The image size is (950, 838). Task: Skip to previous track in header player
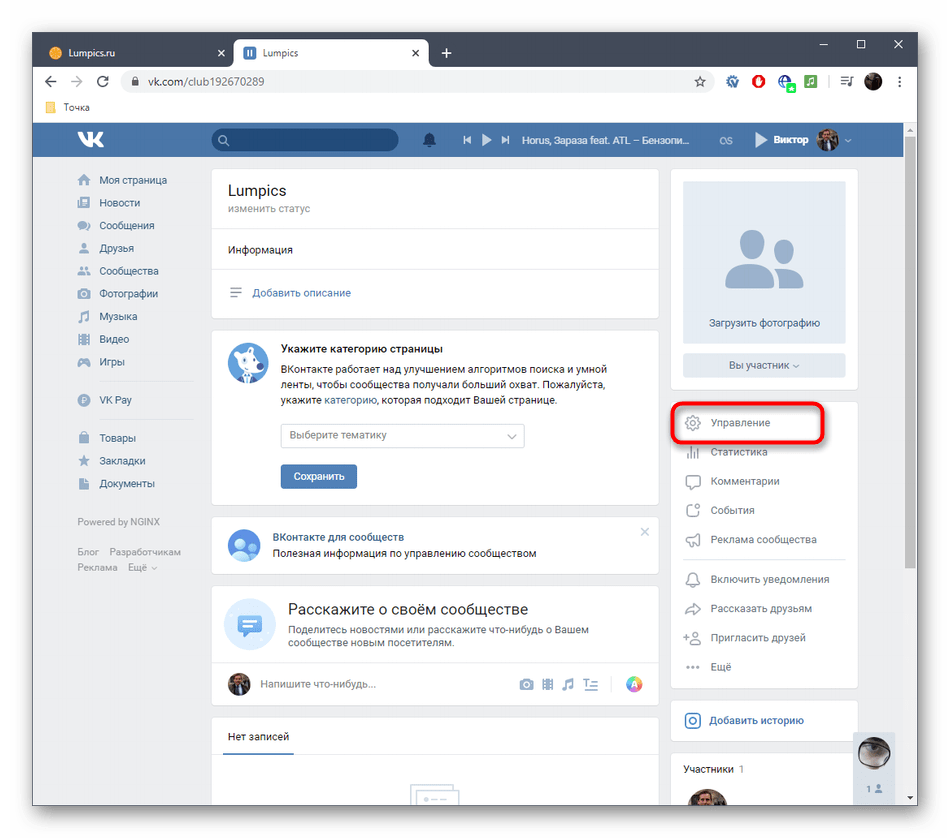coord(467,140)
